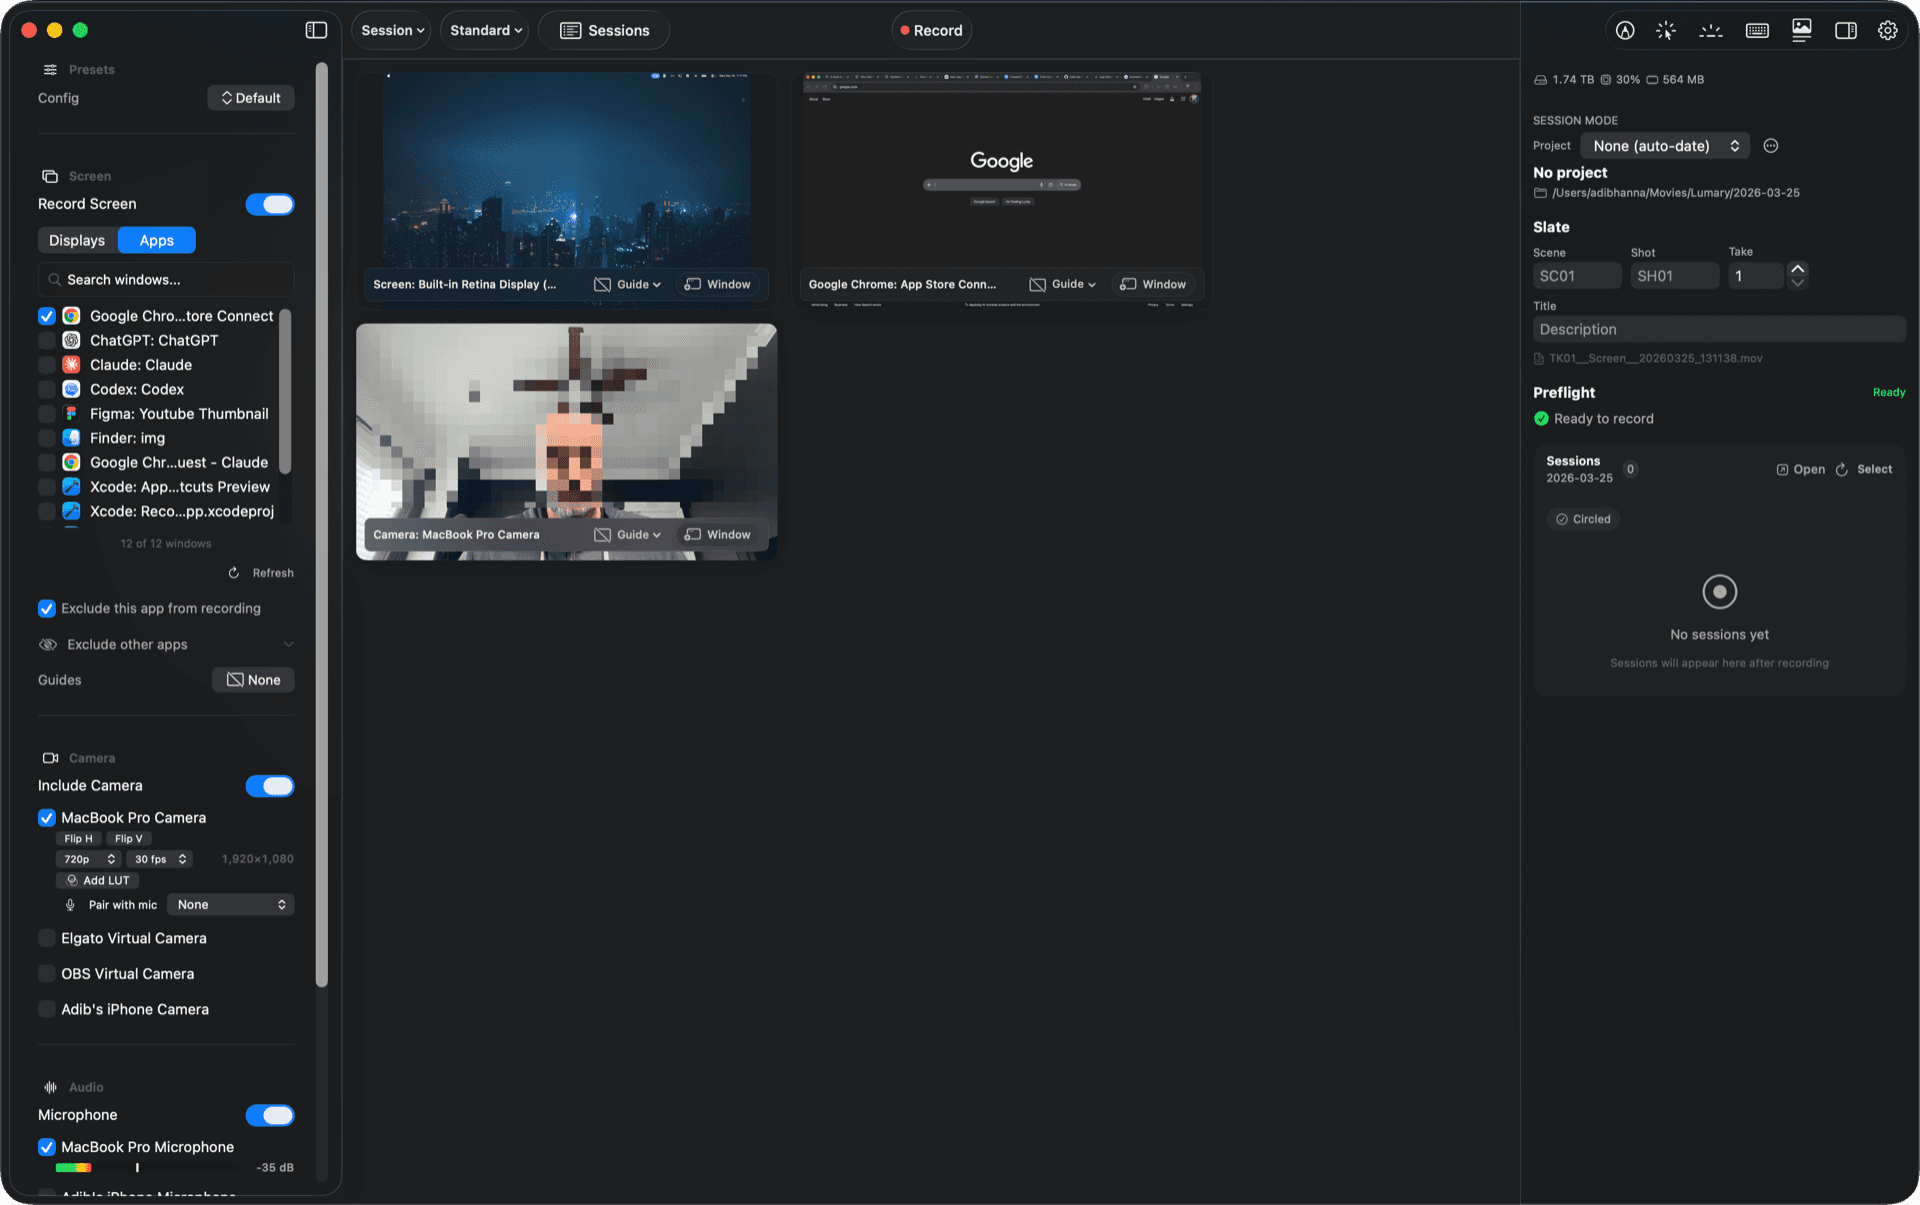The image size is (1920, 1205).
Task: Toggle the click highlight effect icon
Action: (x=1667, y=30)
